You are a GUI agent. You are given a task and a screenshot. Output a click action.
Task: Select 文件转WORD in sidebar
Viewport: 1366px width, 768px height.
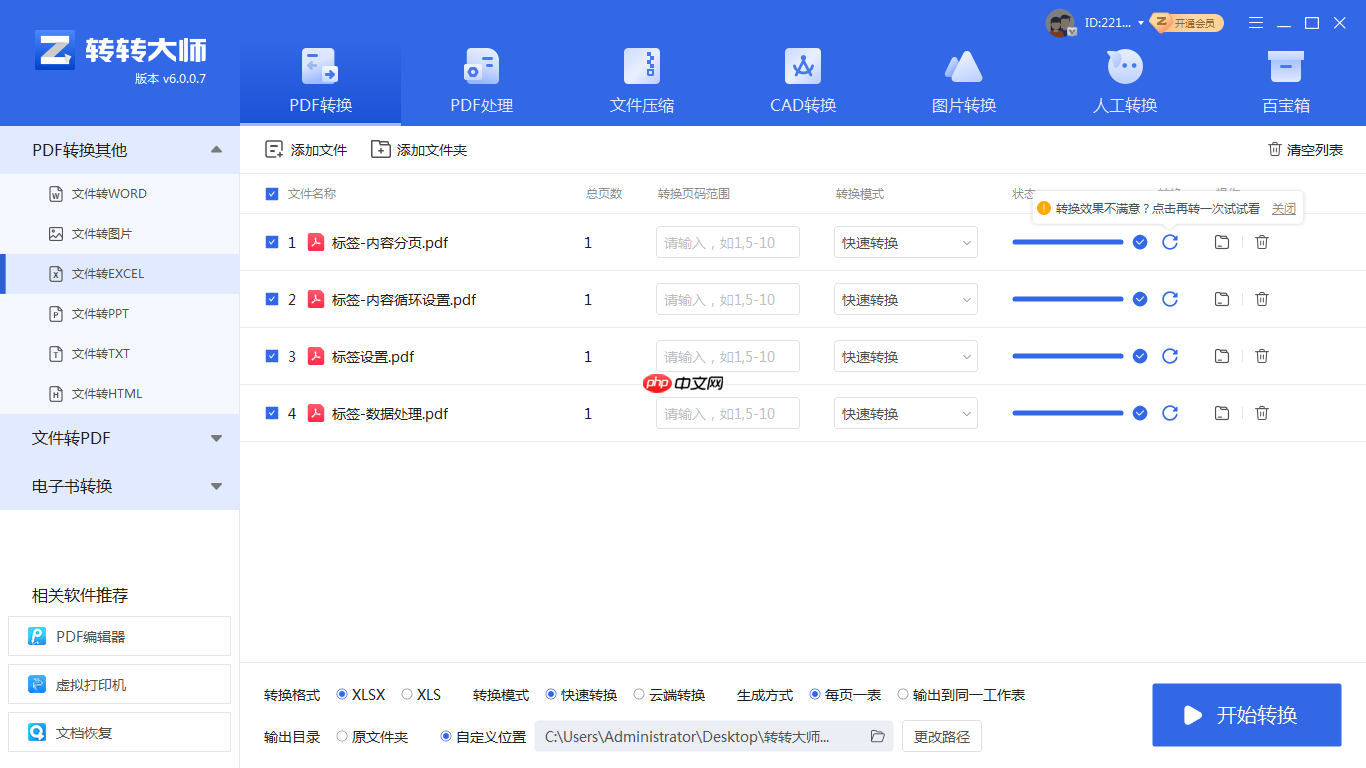(119, 194)
